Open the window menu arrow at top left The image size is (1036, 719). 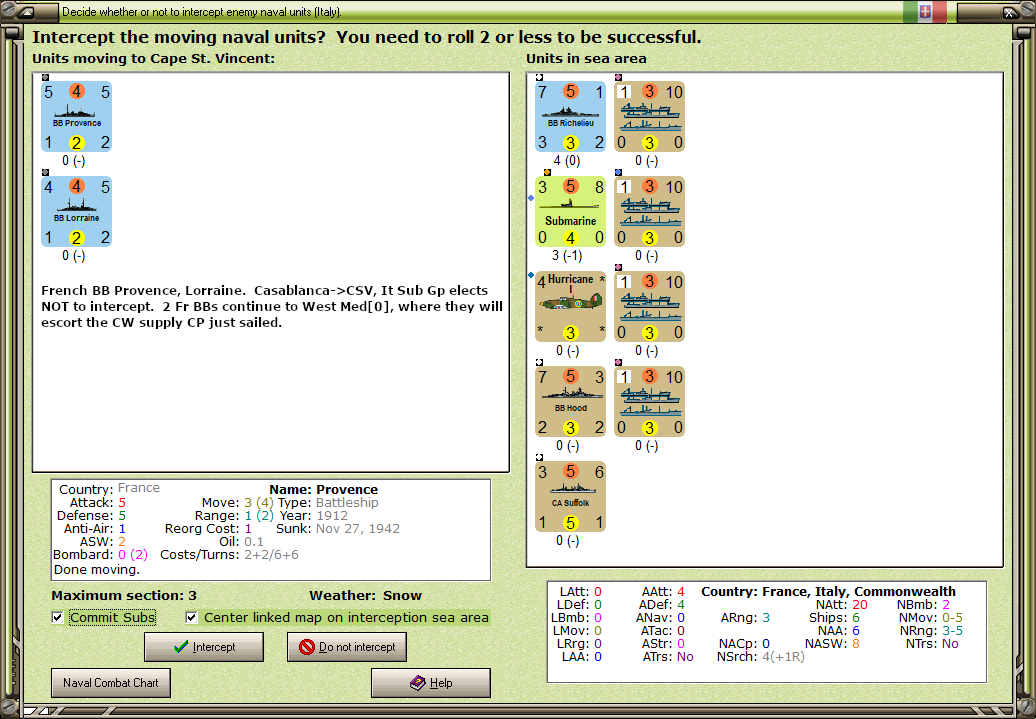[x=27, y=11]
